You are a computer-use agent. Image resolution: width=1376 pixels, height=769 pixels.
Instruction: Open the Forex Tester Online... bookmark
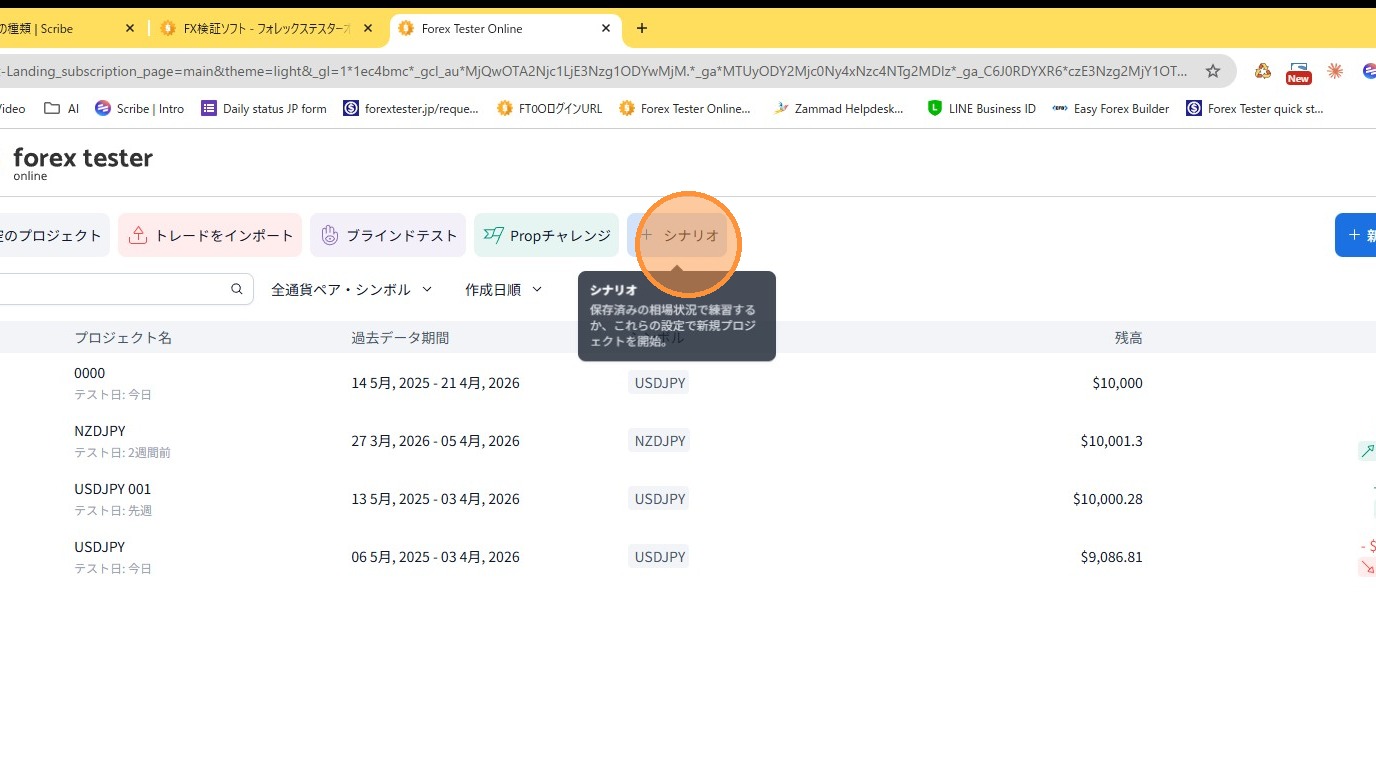685,109
